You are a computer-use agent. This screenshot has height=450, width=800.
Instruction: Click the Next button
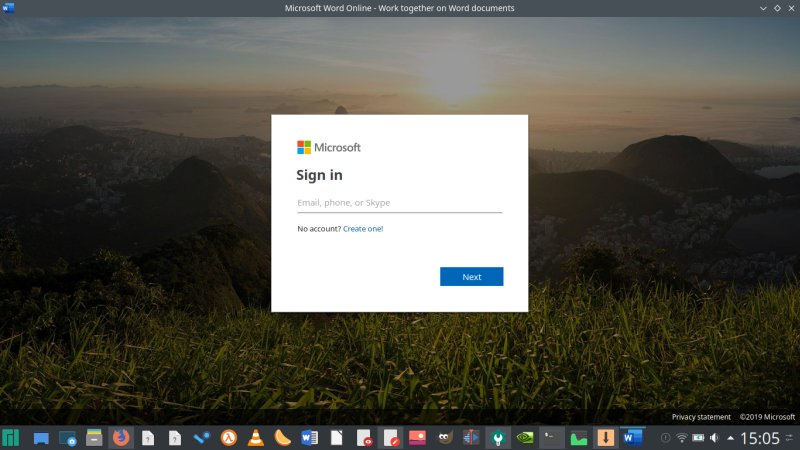[x=471, y=277]
